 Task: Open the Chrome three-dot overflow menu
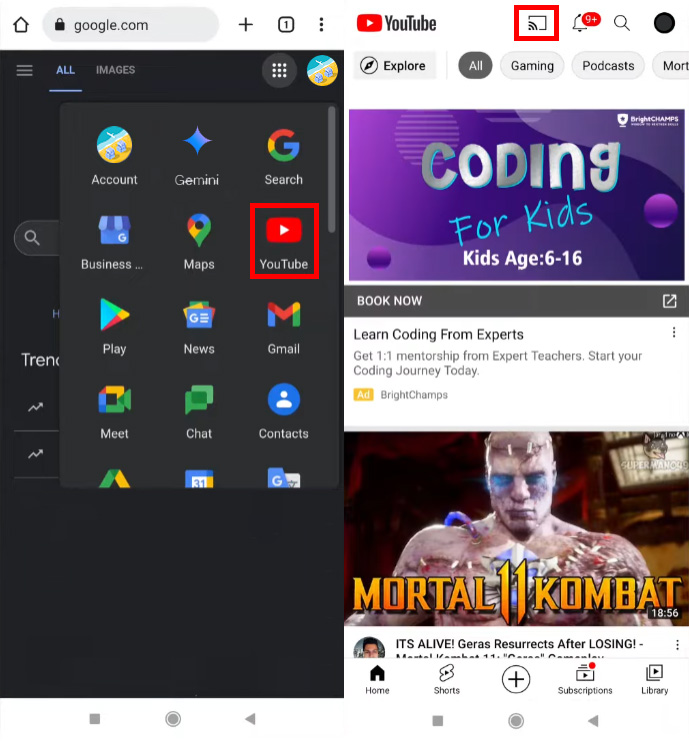[x=321, y=24]
